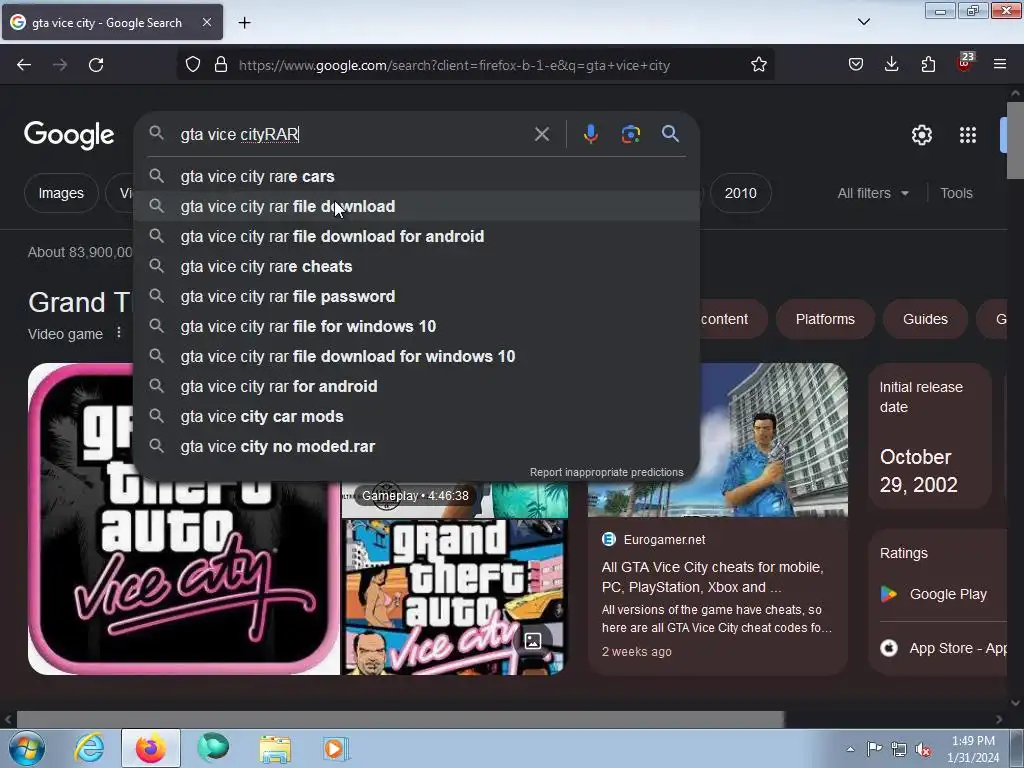Open the search Tools button
Image resolution: width=1024 pixels, height=768 pixels.
point(956,193)
